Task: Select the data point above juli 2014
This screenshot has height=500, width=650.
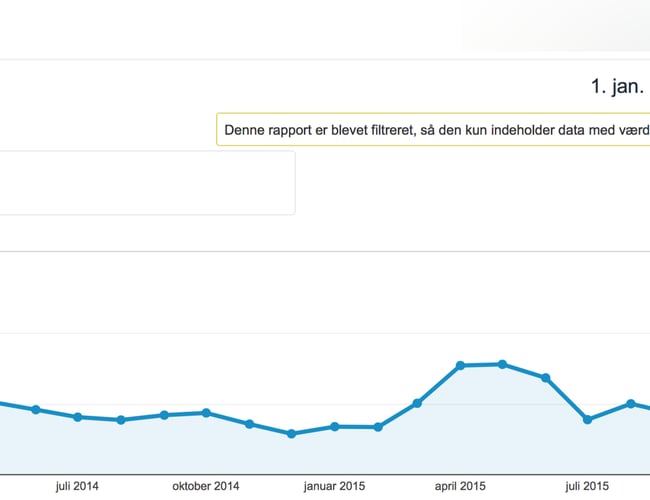Action: click(x=78, y=417)
